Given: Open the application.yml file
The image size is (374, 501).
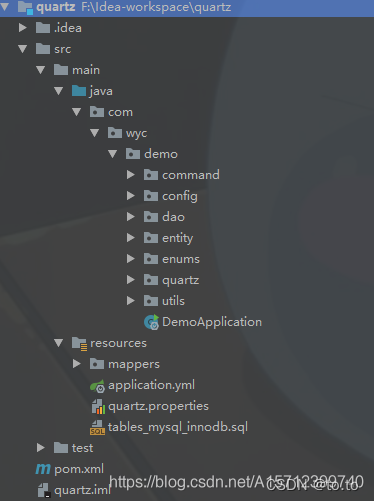Looking at the screenshot, I should coord(151,385).
